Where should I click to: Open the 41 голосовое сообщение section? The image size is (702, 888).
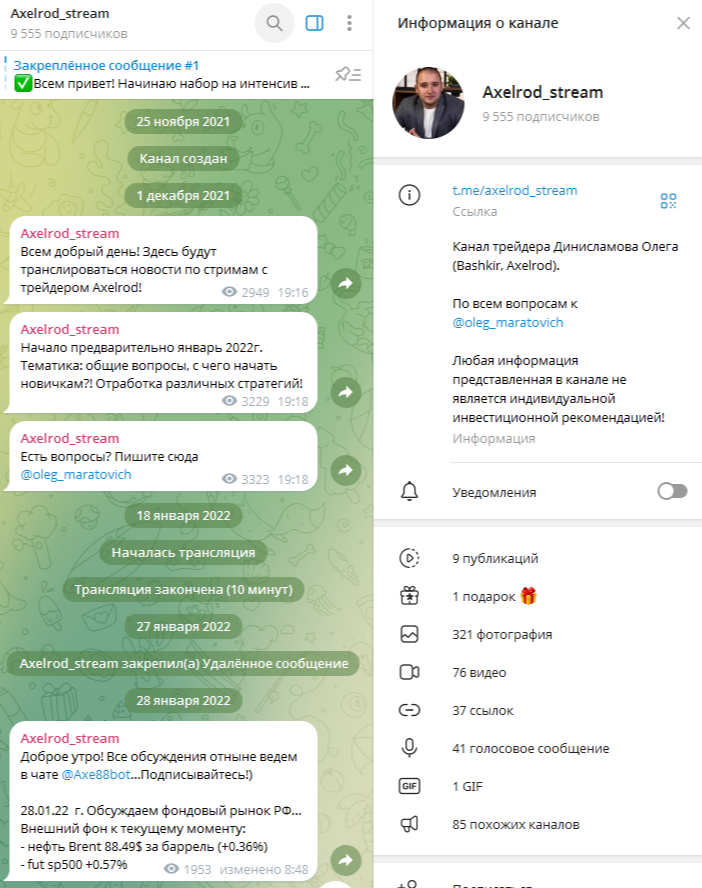[x=538, y=748]
